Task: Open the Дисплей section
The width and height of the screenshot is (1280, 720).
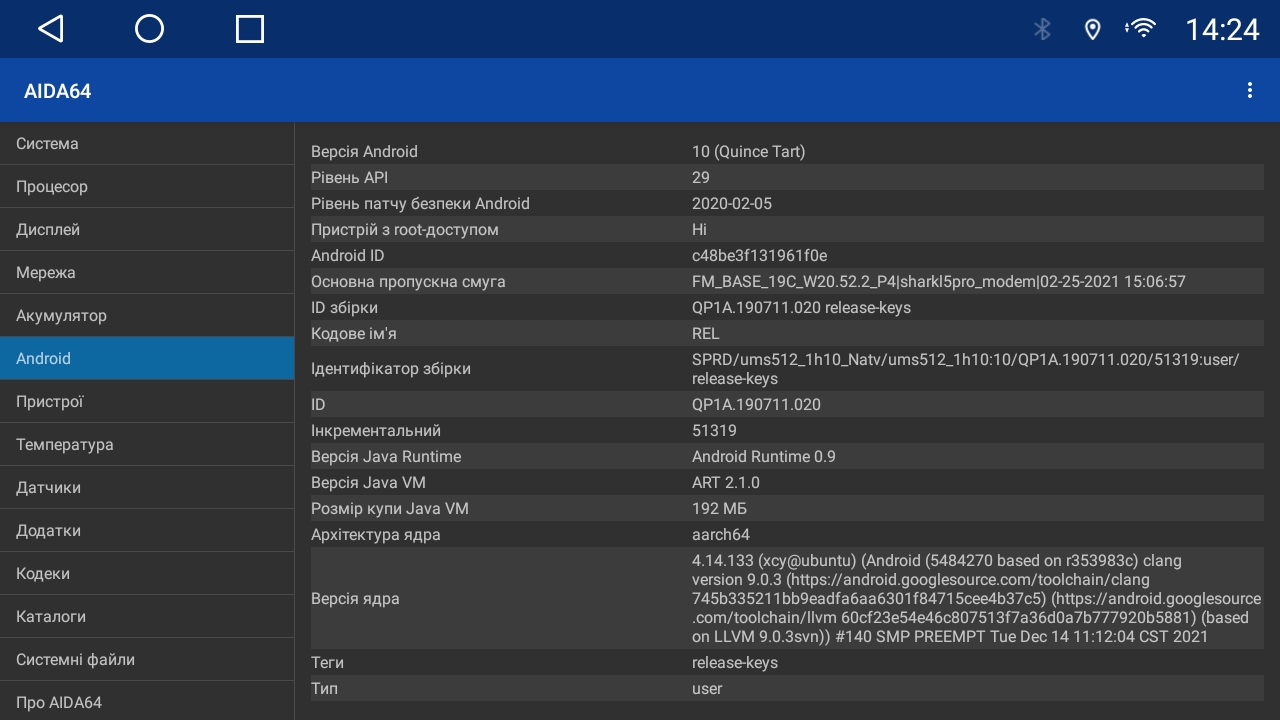Action: [x=147, y=230]
